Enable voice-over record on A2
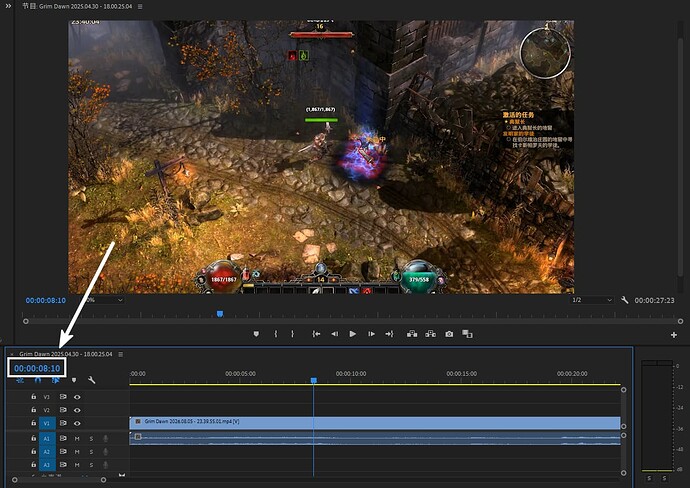690x488 pixels. tap(106, 452)
